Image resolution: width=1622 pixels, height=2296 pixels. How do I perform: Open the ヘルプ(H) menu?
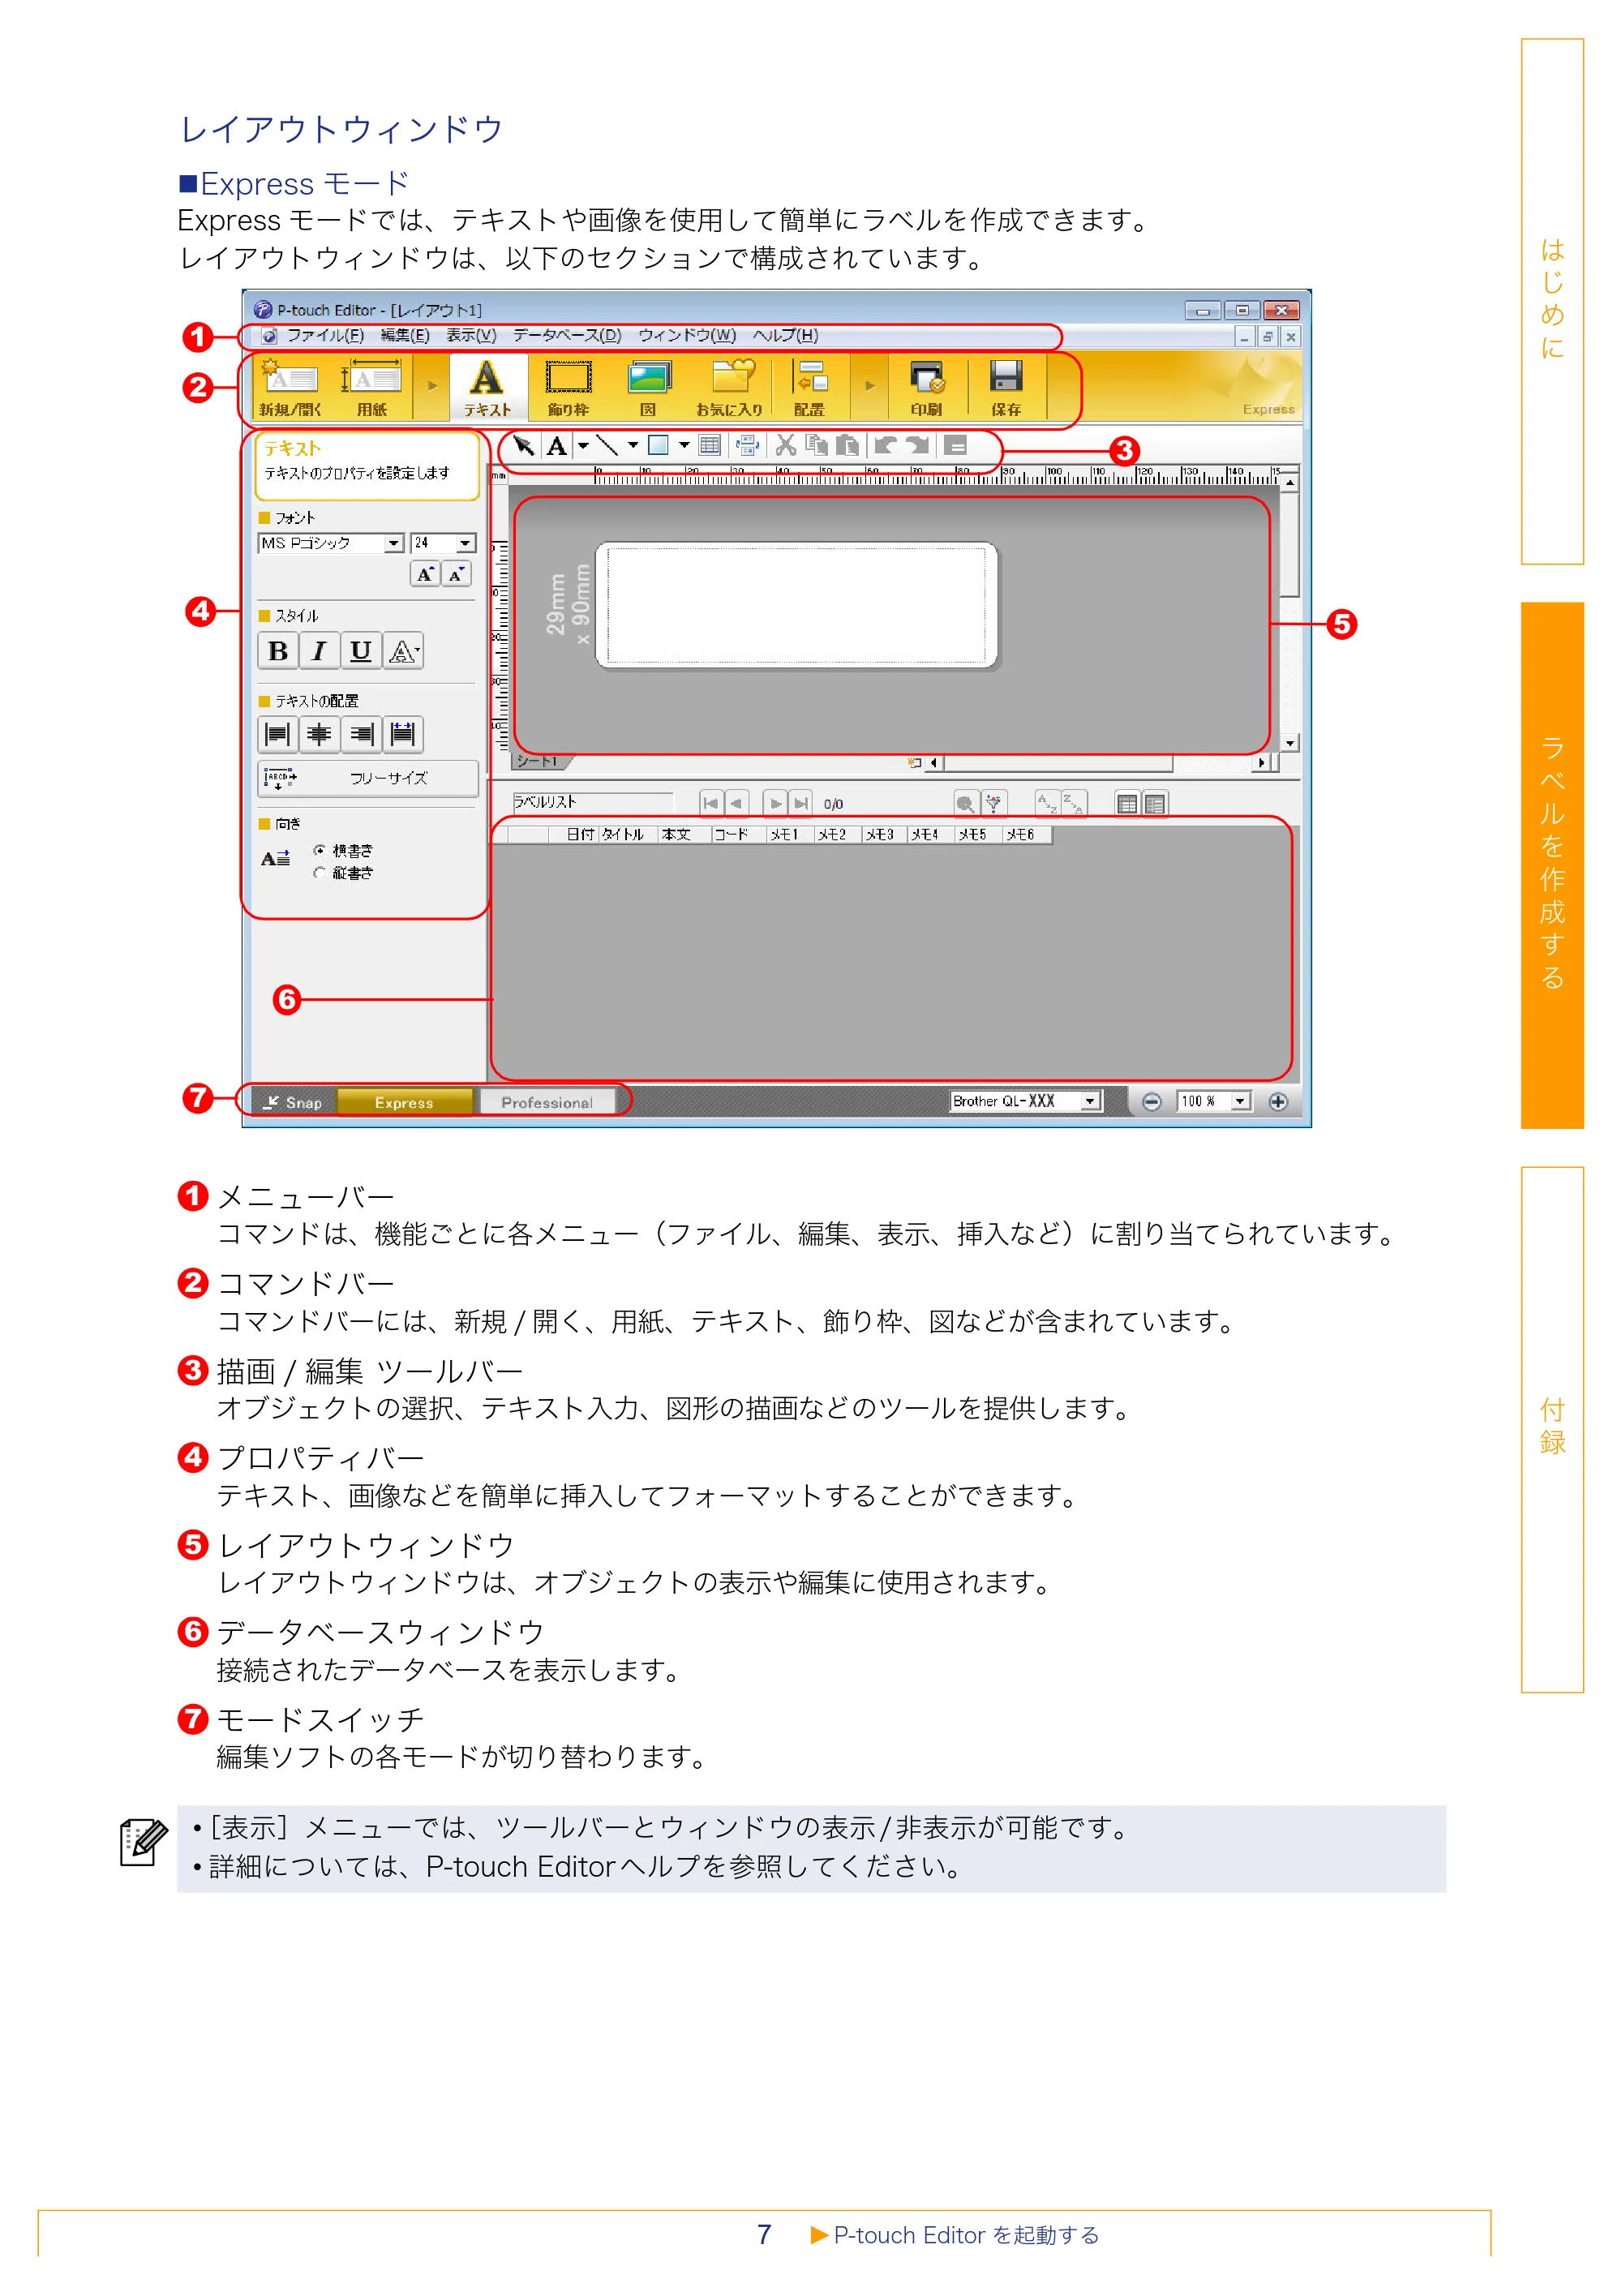785,336
